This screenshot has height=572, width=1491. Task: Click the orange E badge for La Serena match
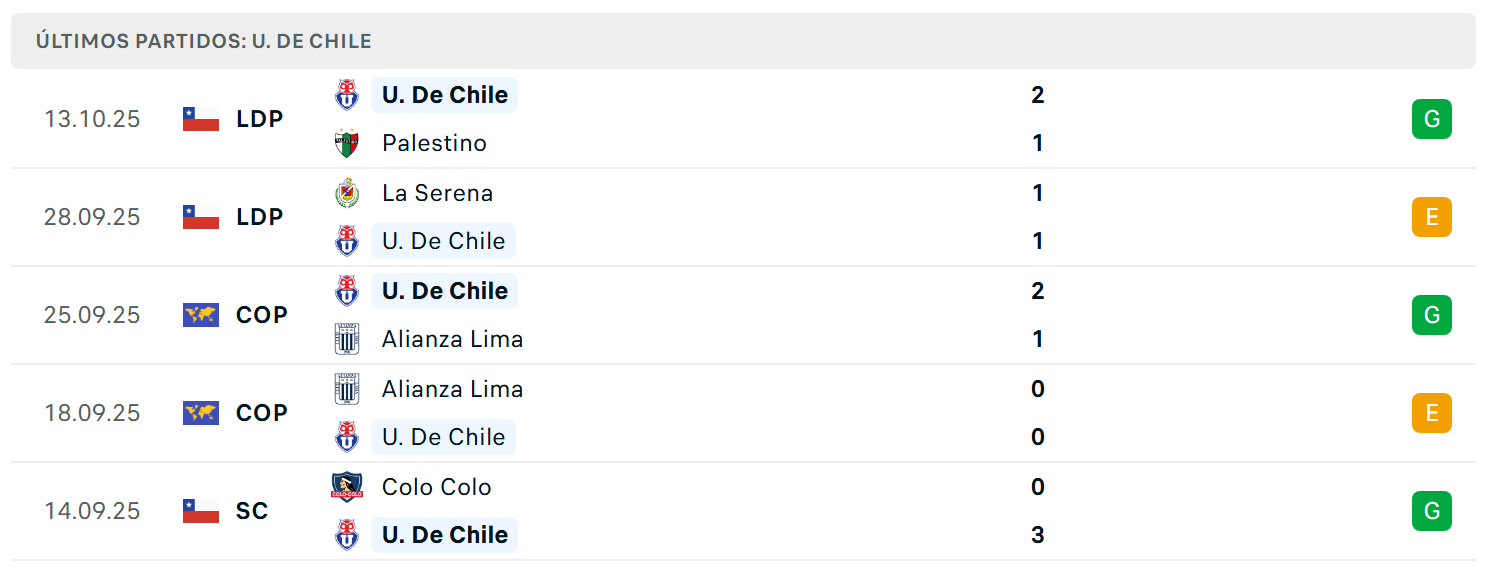click(x=1431, y=217)
